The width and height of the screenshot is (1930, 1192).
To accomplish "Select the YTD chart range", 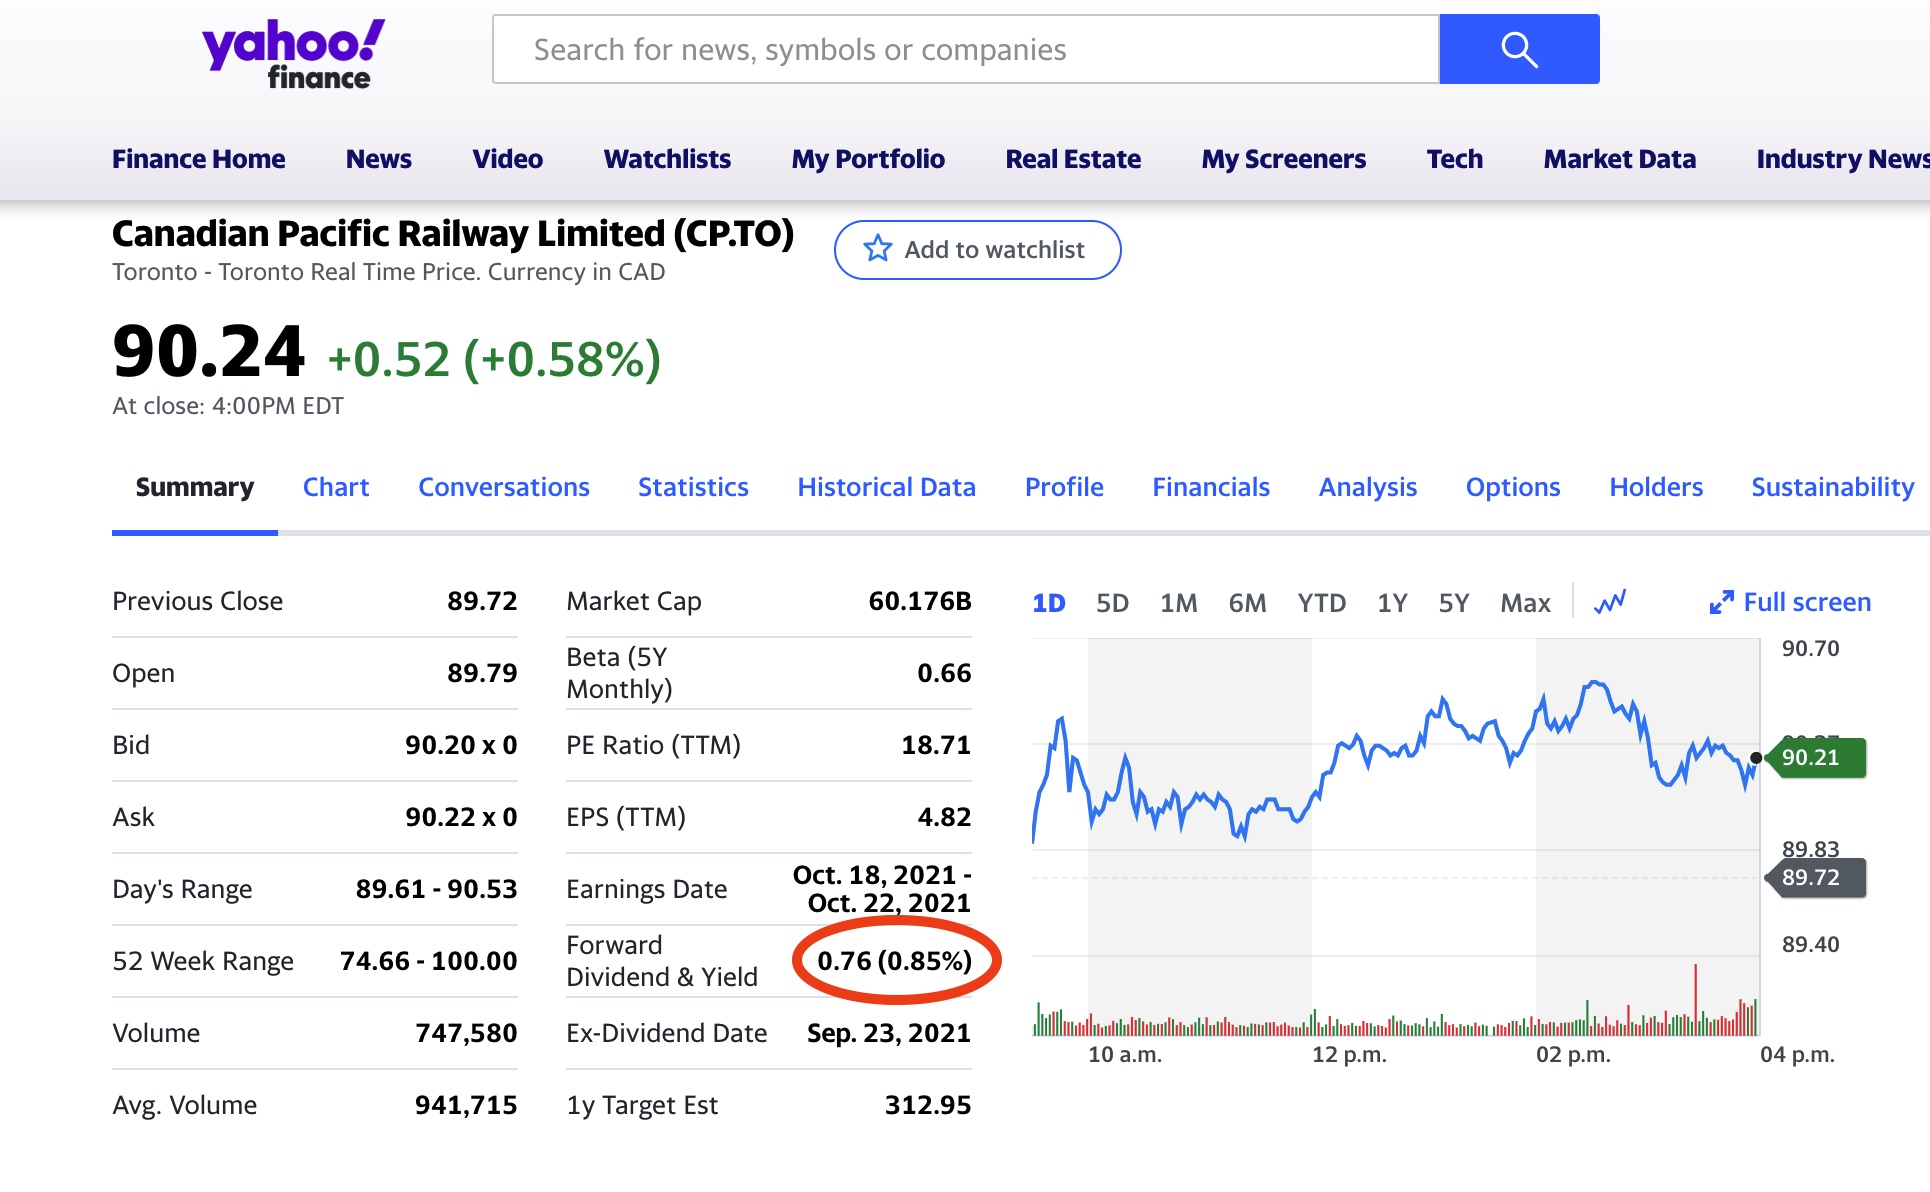I will pyautogui.click(x=1321, y=603).
